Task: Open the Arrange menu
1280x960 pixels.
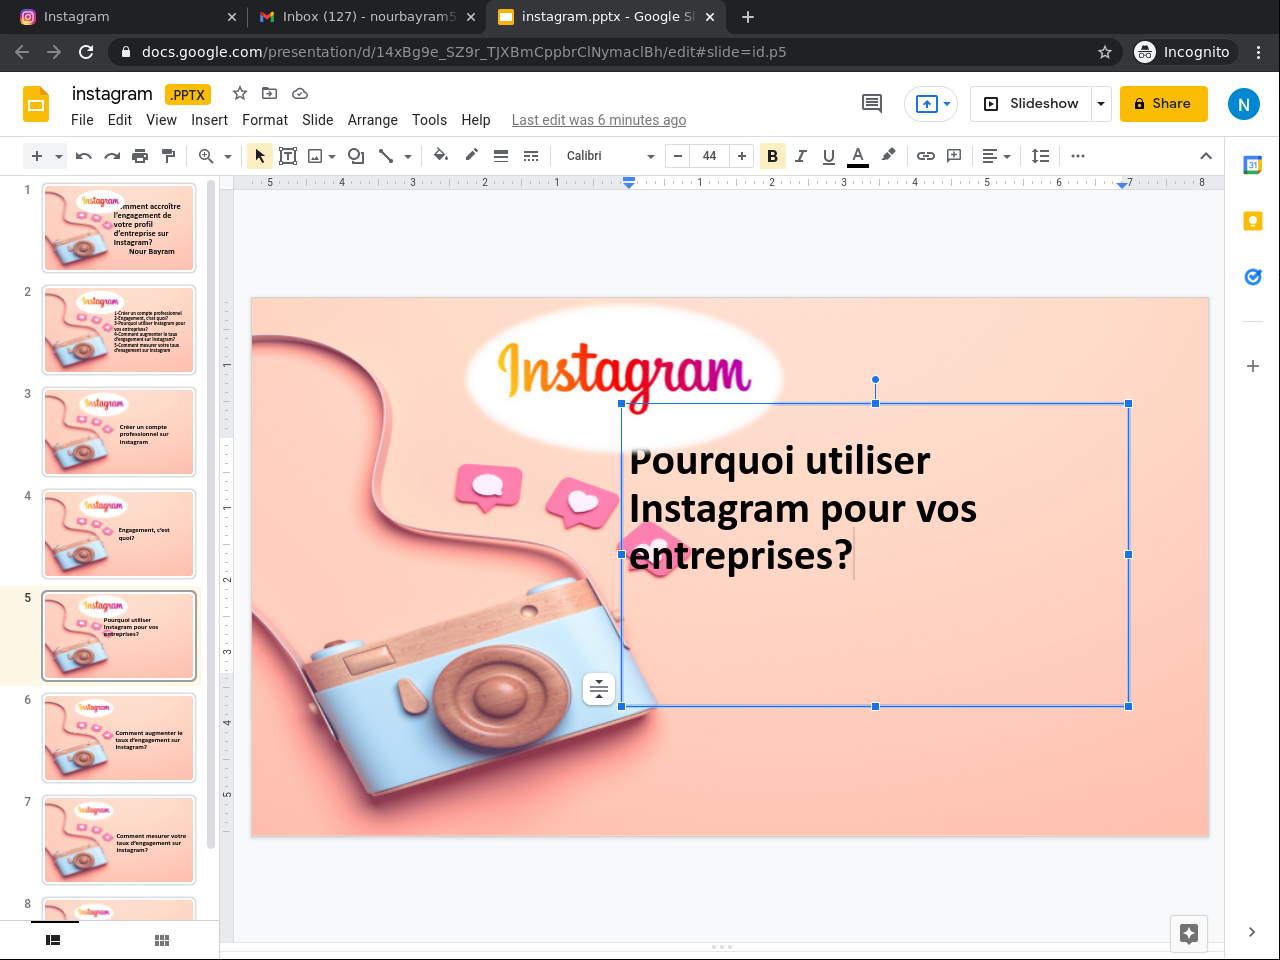Action: (x=372, y=120)
